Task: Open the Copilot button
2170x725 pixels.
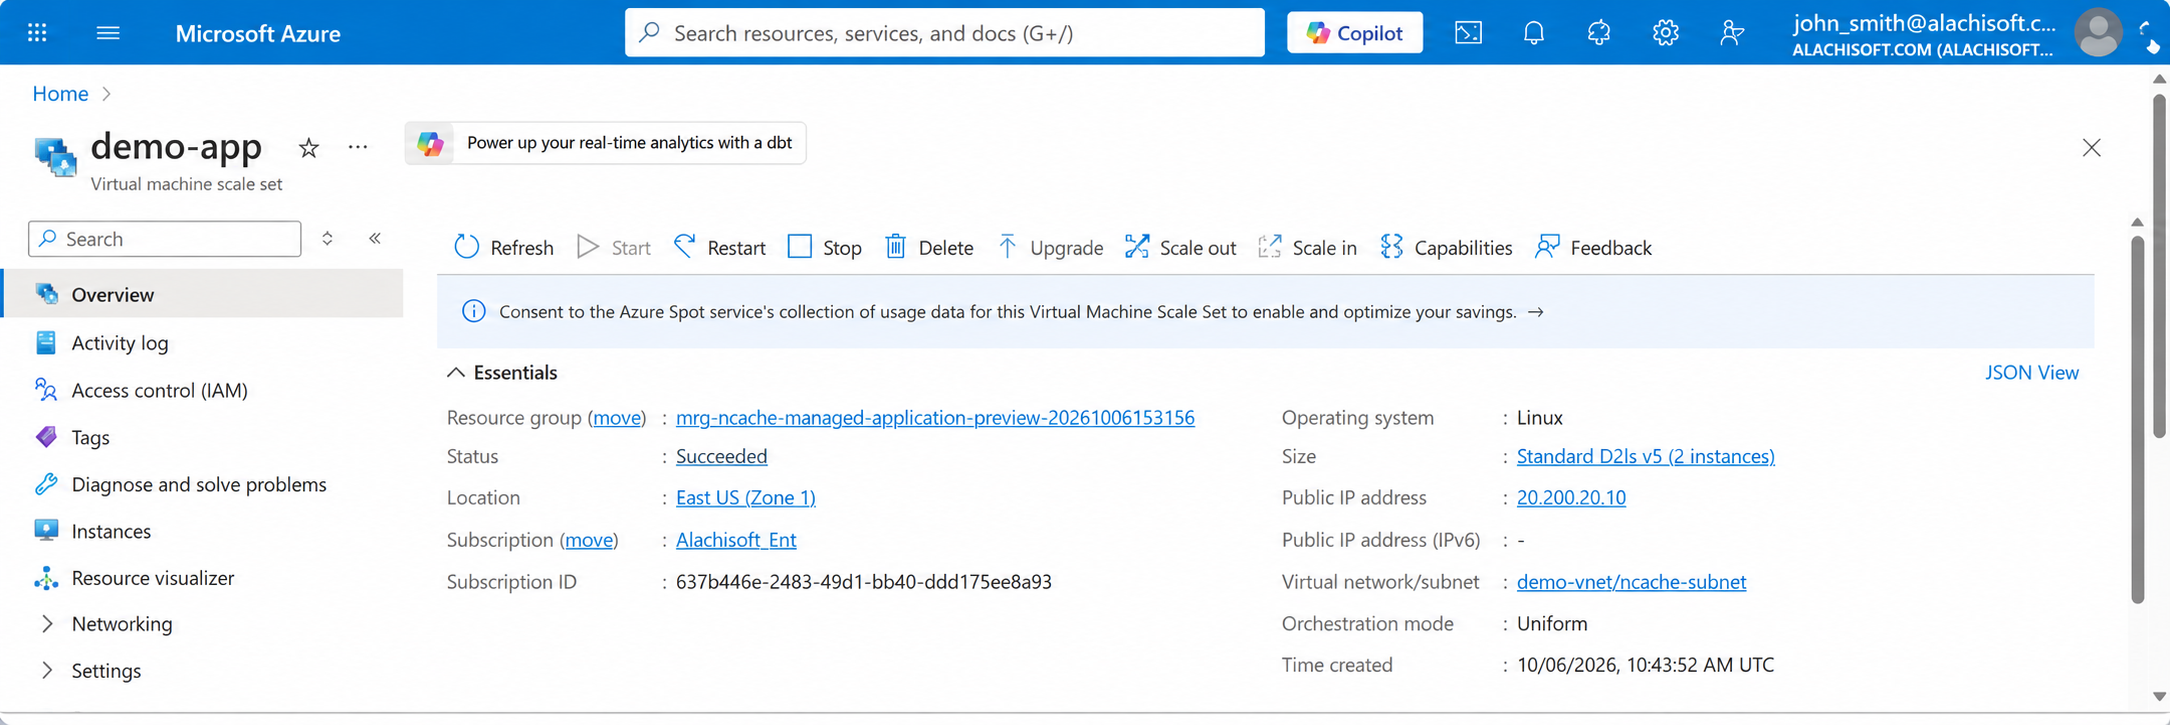Action: [1355, 33]
